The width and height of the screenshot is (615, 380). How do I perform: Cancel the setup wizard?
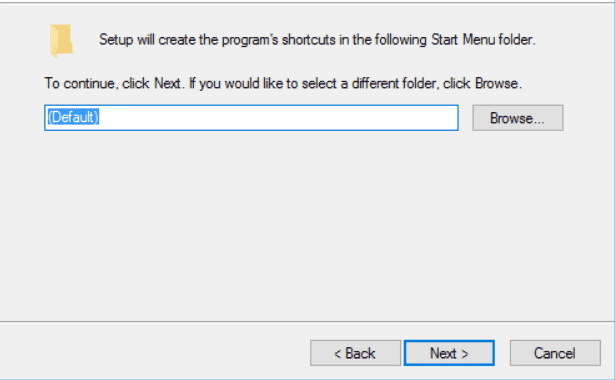point(555,353)
